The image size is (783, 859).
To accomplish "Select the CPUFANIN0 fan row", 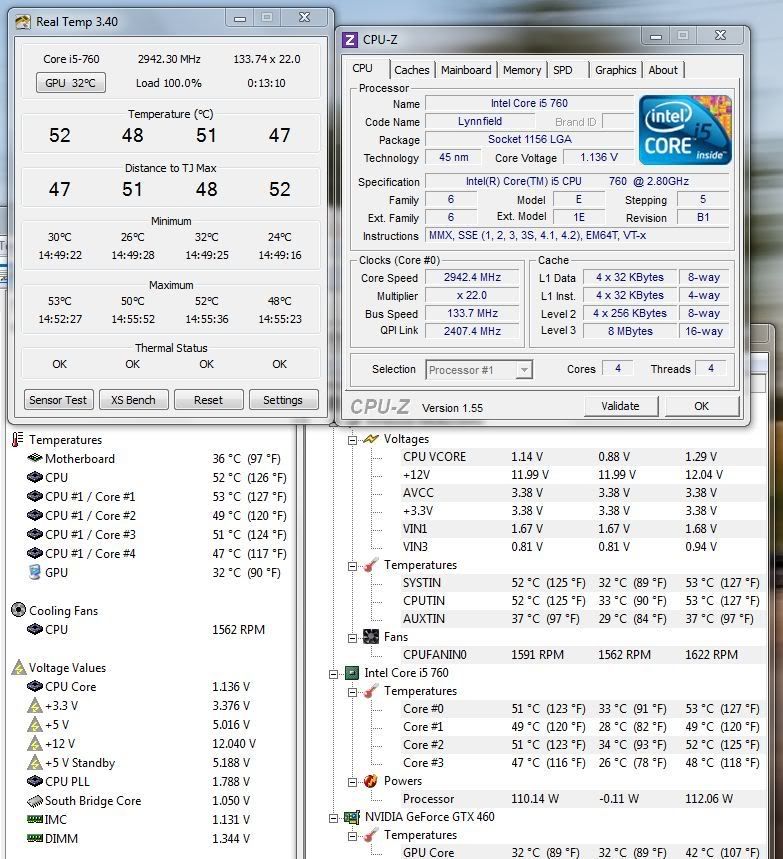I will (x=584, y=655).
